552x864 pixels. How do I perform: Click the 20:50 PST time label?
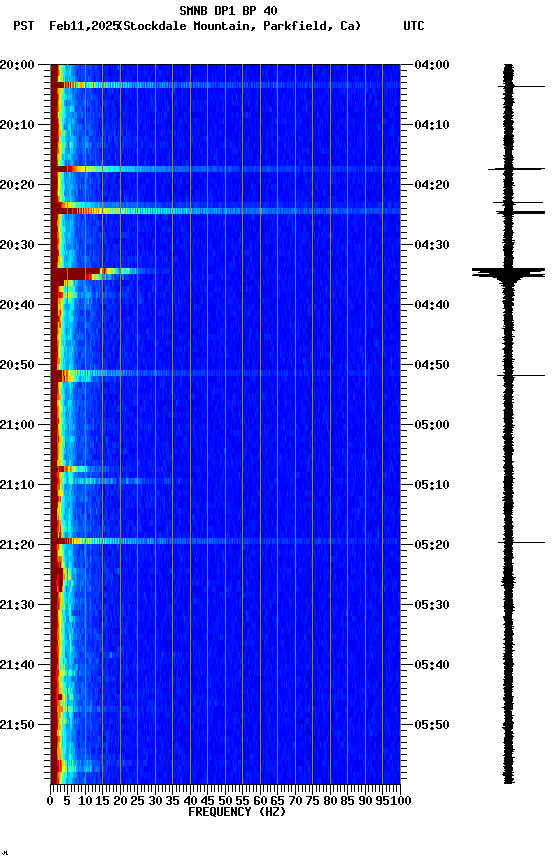click(x=17, y=365)
